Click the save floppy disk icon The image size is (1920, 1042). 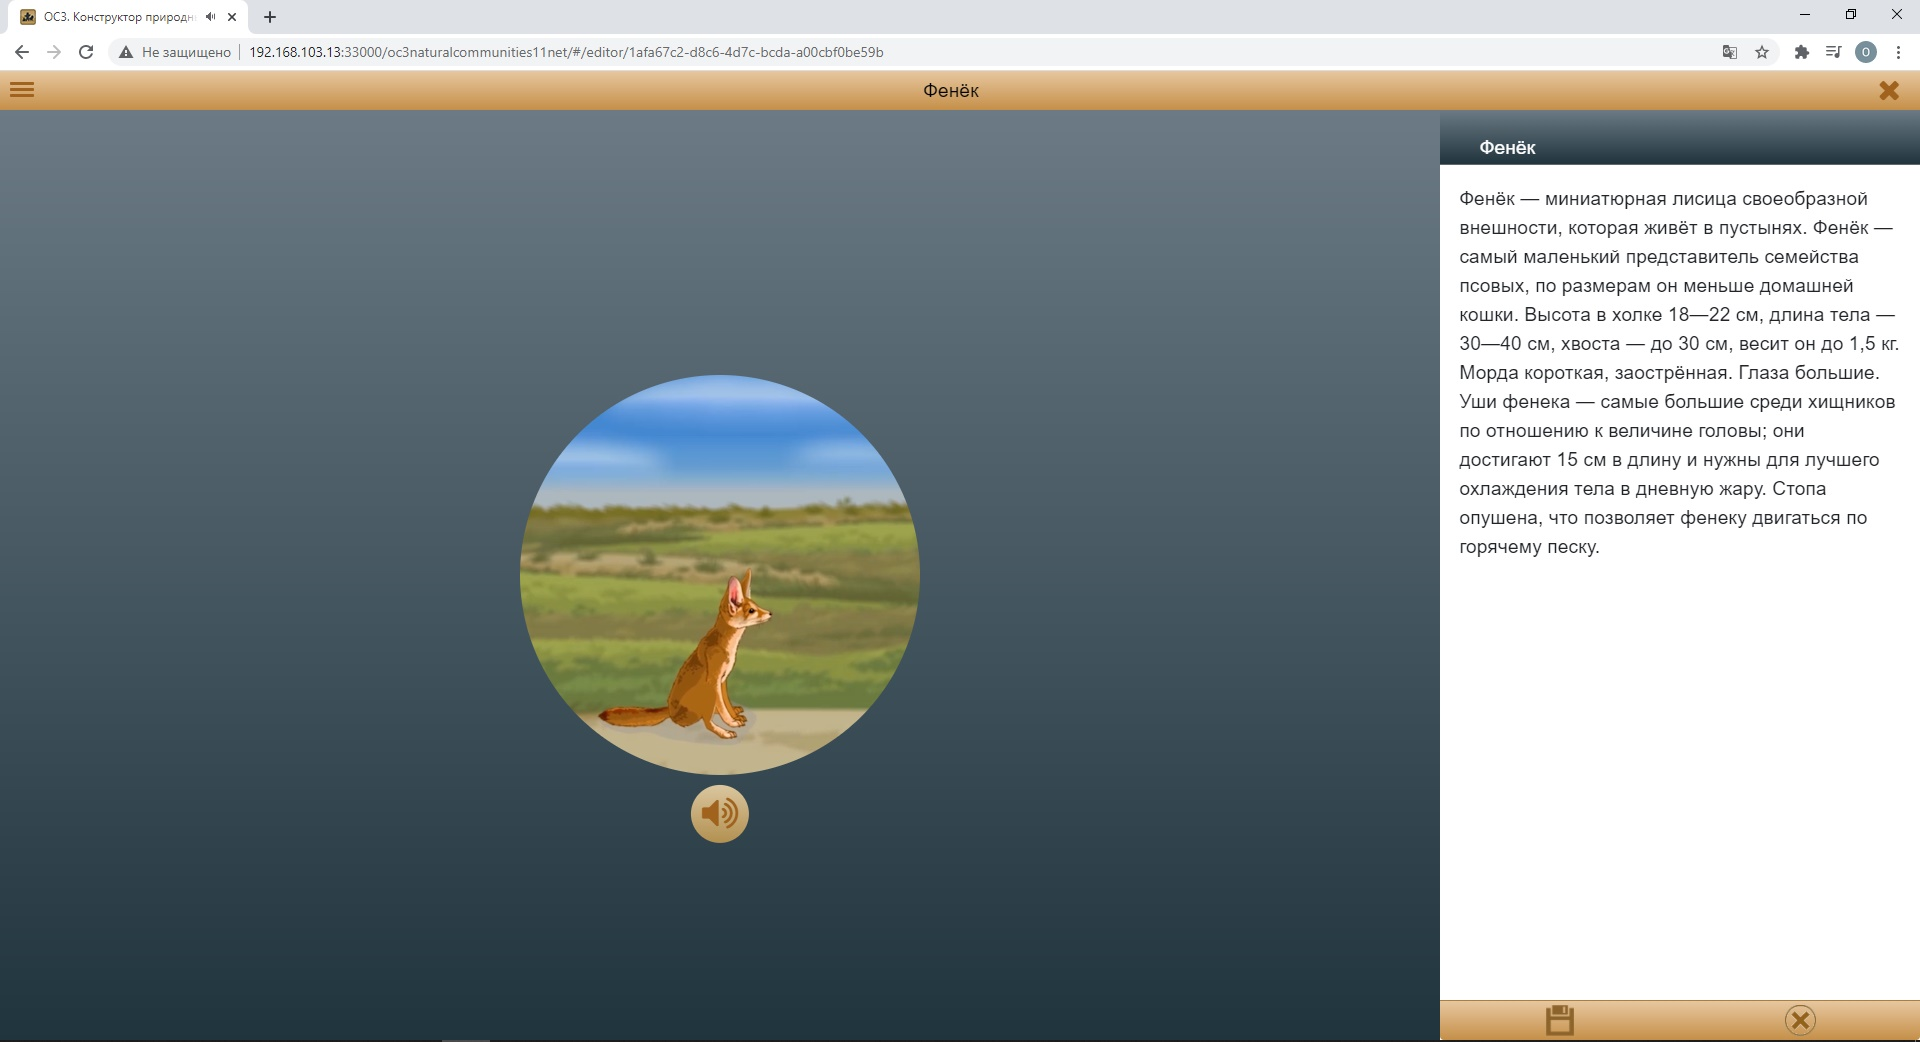click(1559, 1020)
